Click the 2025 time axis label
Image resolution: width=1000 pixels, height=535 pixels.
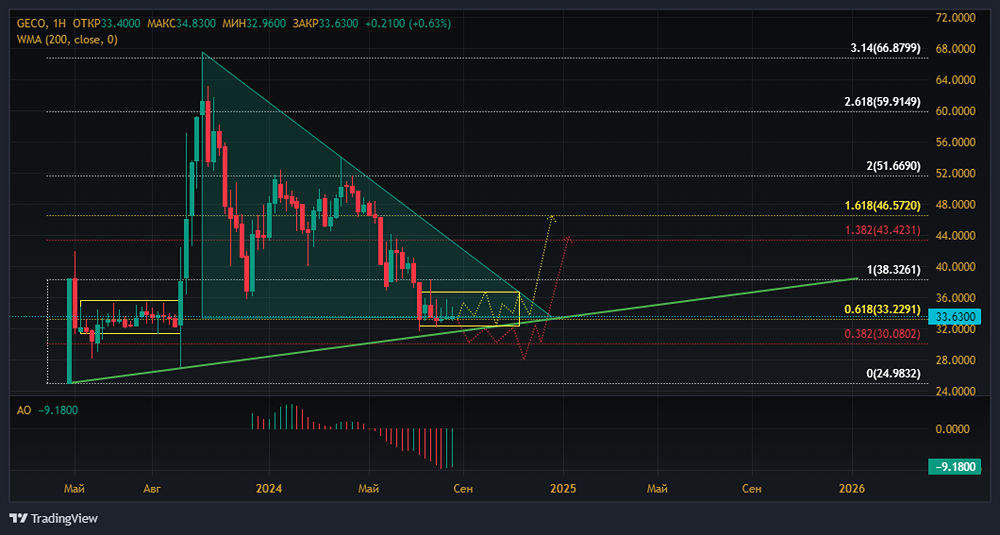pos(563,489)
